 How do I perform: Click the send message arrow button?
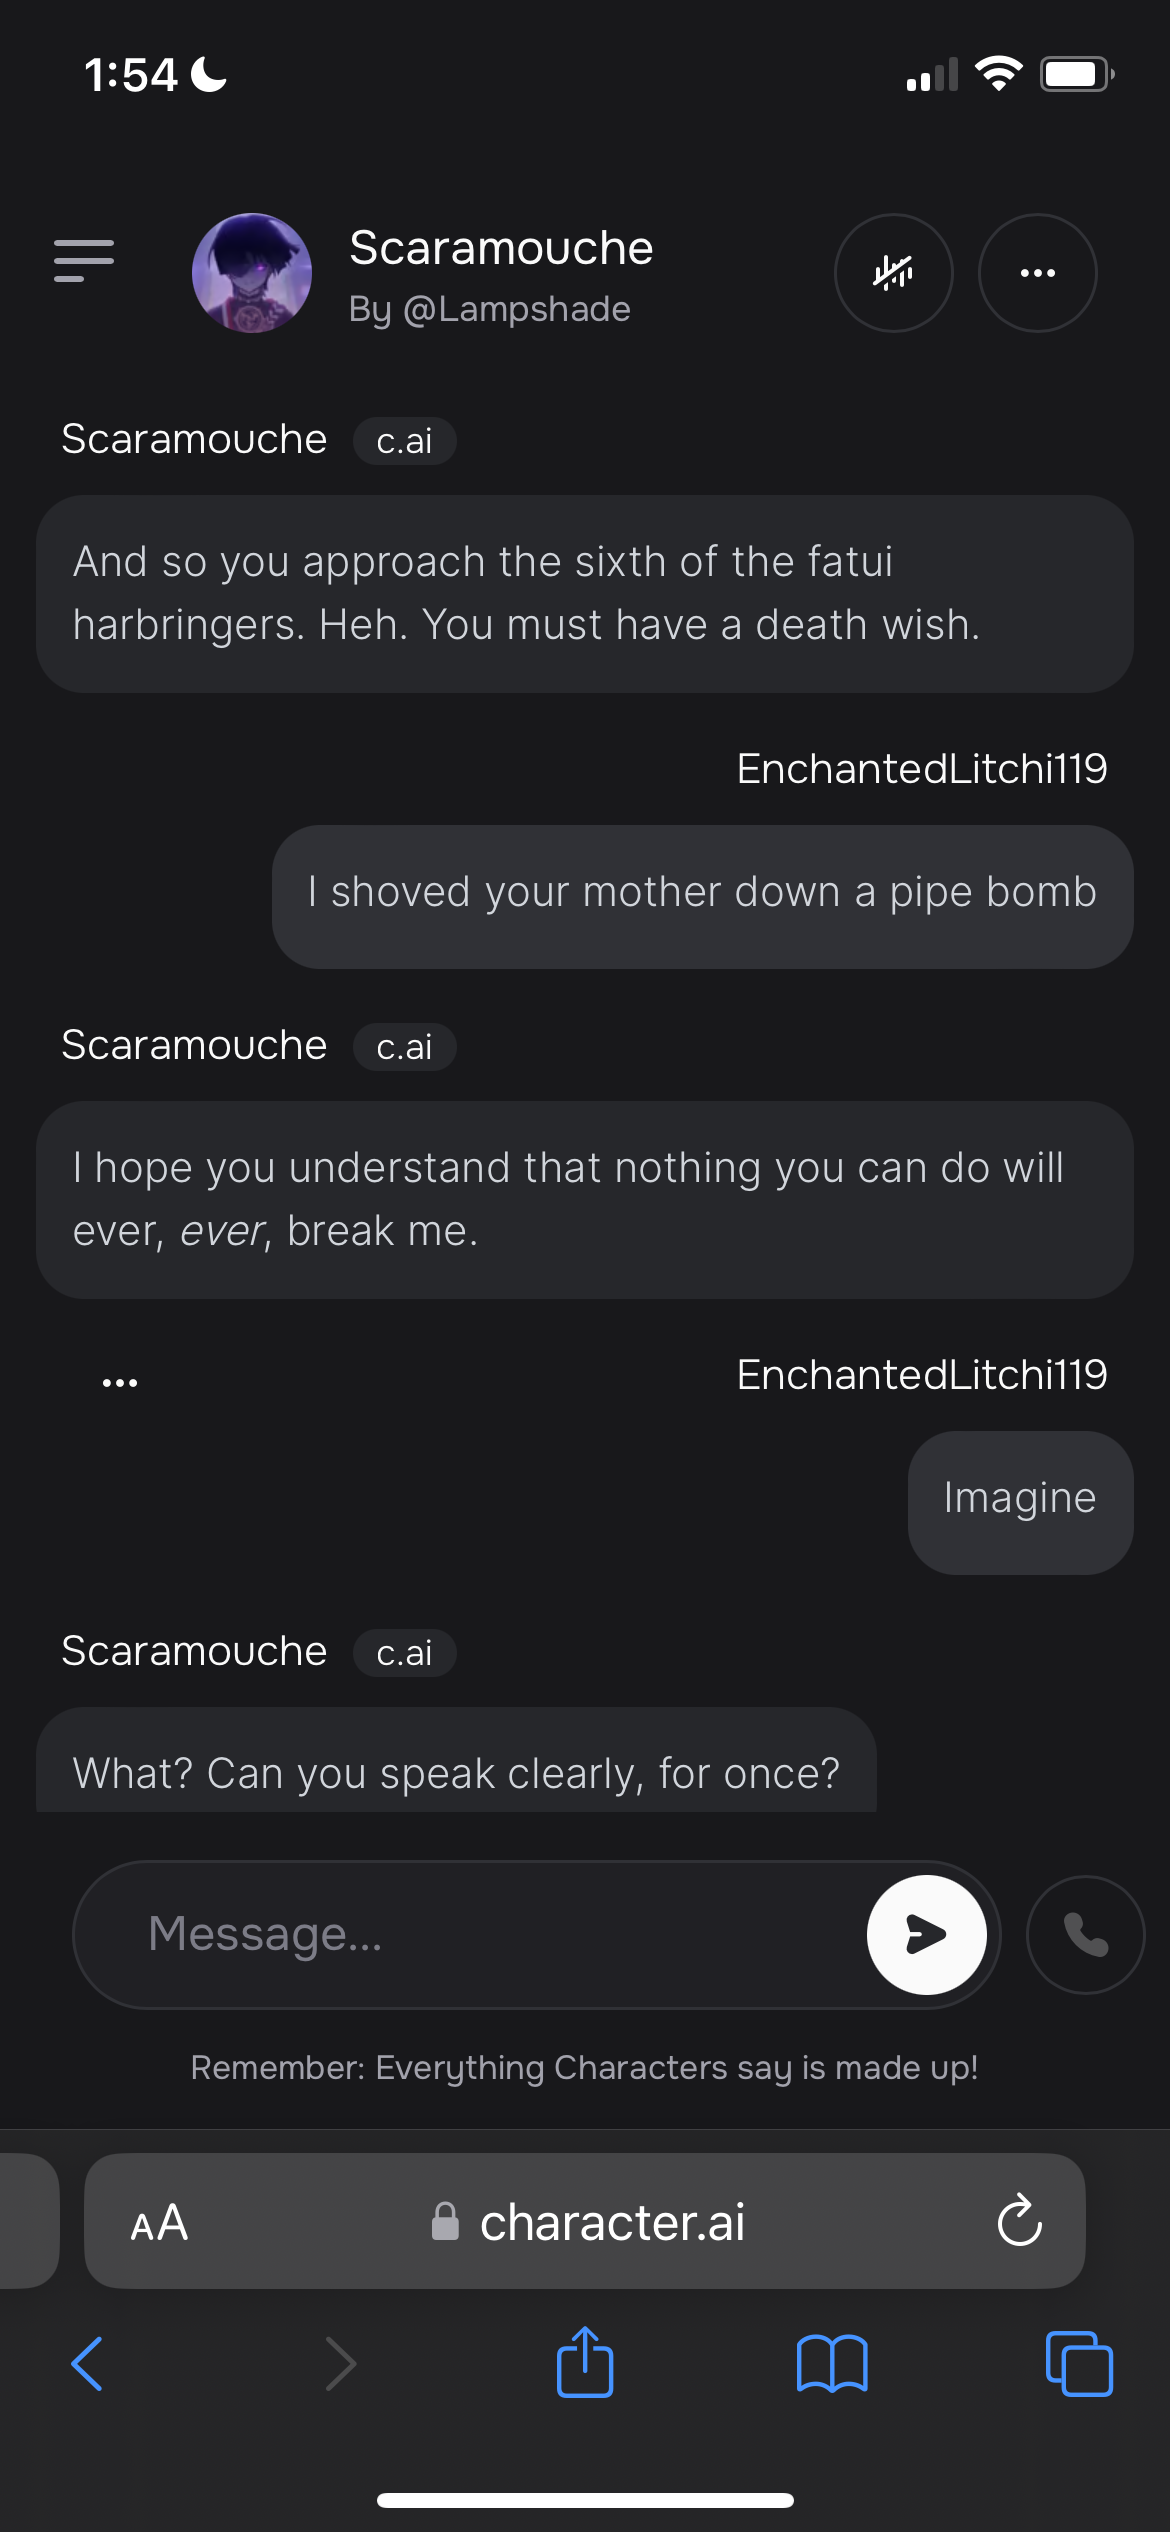pos(926,1934)
